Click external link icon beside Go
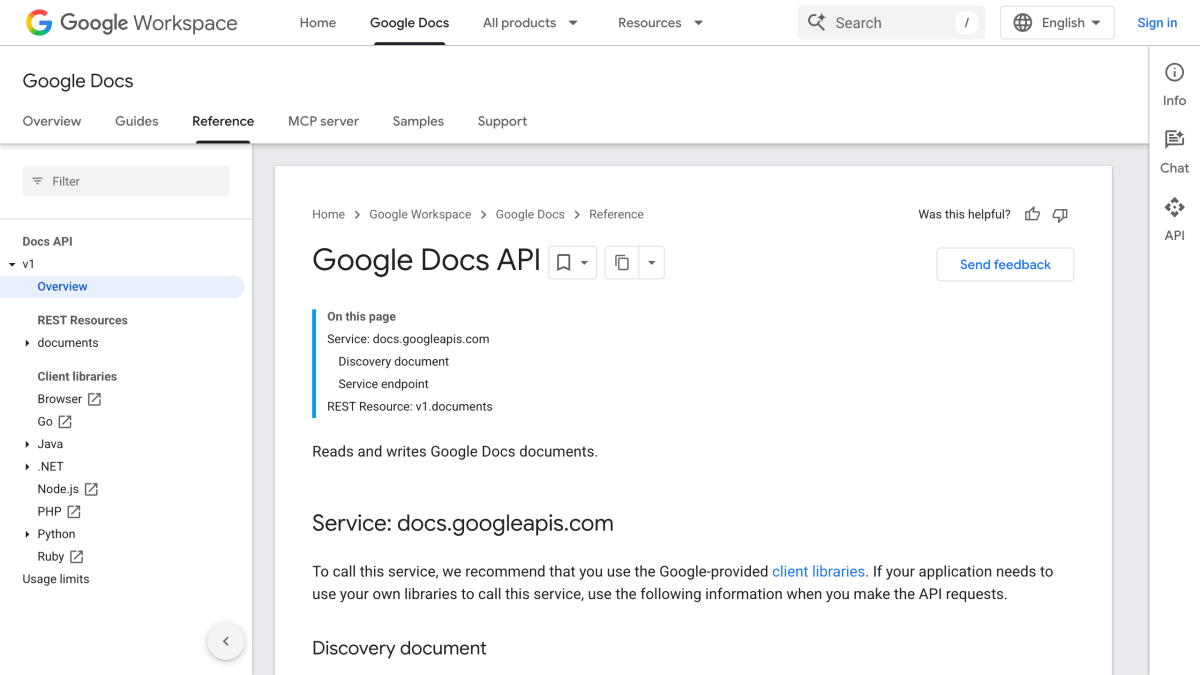This screenshot has height=675, width=1200. (x=65, y=422)
